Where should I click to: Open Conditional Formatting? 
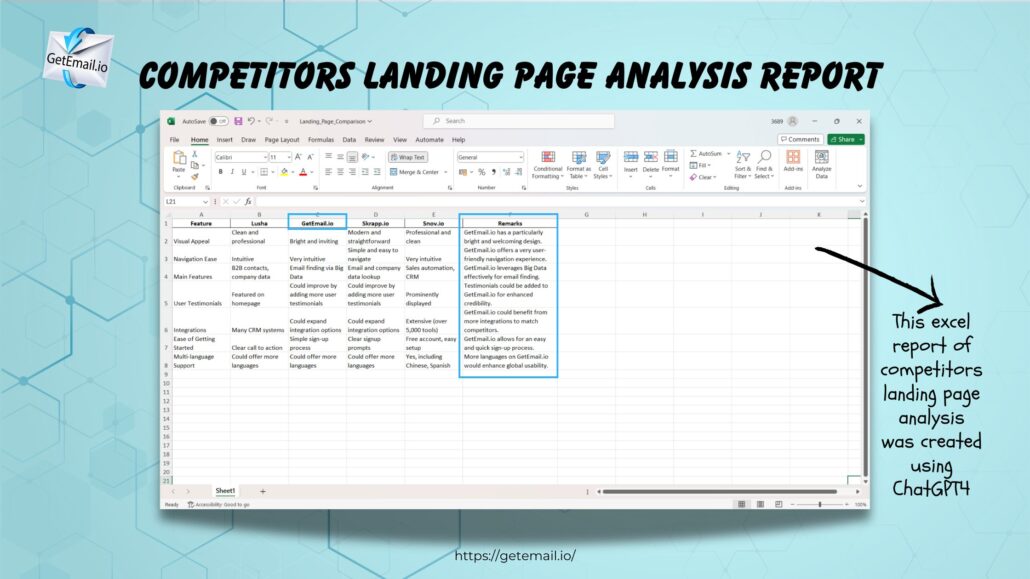[x=546, y=165]
